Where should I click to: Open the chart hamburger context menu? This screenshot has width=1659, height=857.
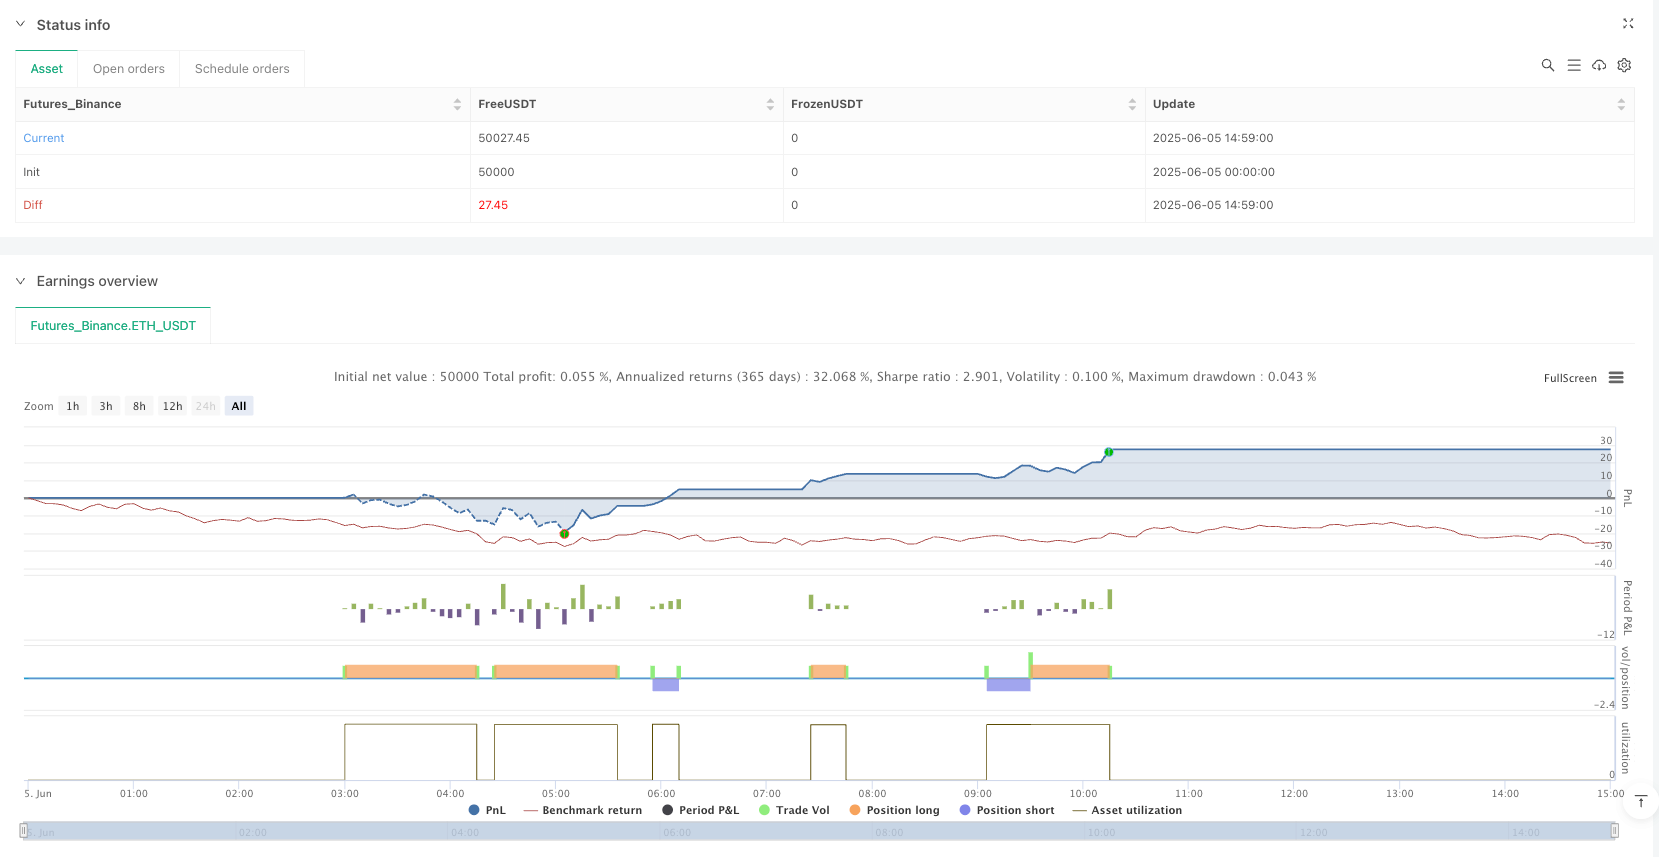pyautogui.click(x=1616, y=378)
